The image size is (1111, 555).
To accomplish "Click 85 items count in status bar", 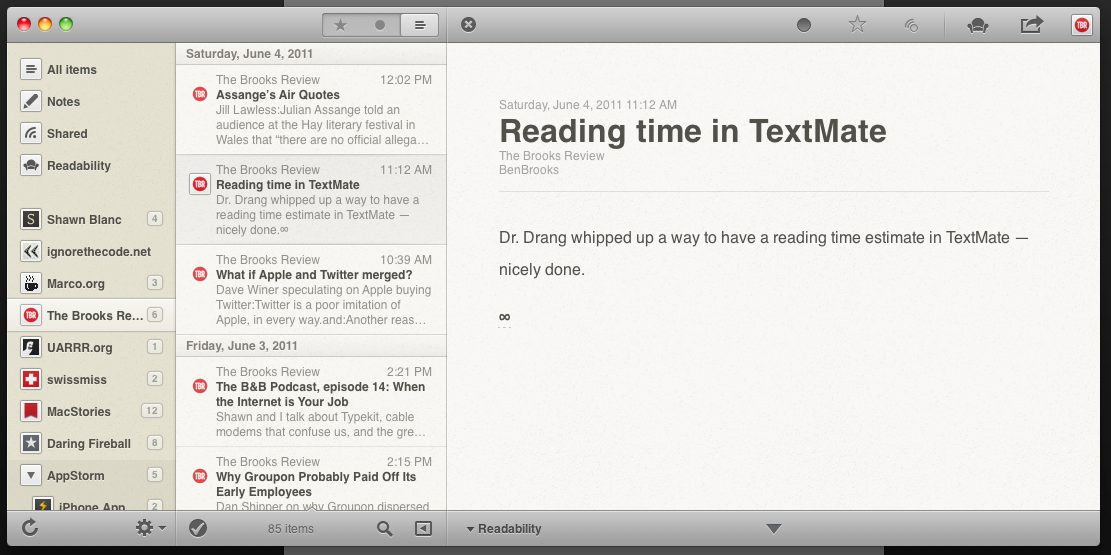I will (291, 529).
